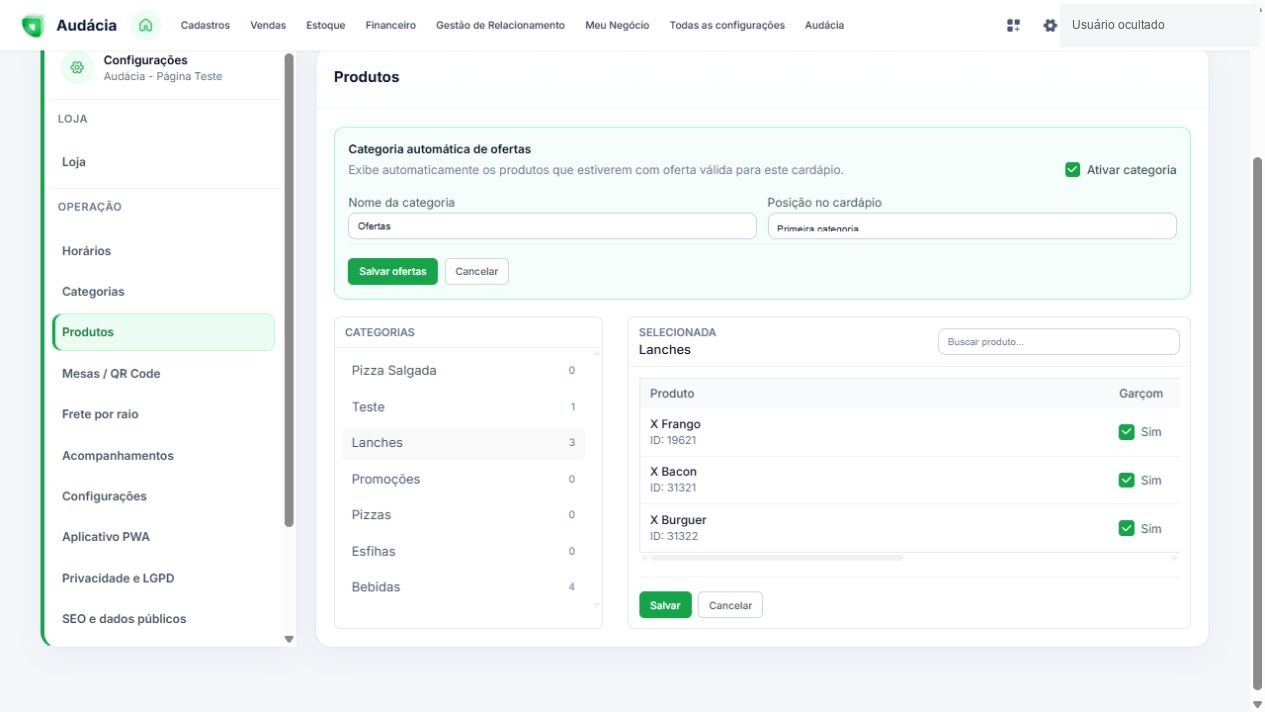1265x712 pixels.
Task: Go to the home icon beside Audácia
Action: 147,25
